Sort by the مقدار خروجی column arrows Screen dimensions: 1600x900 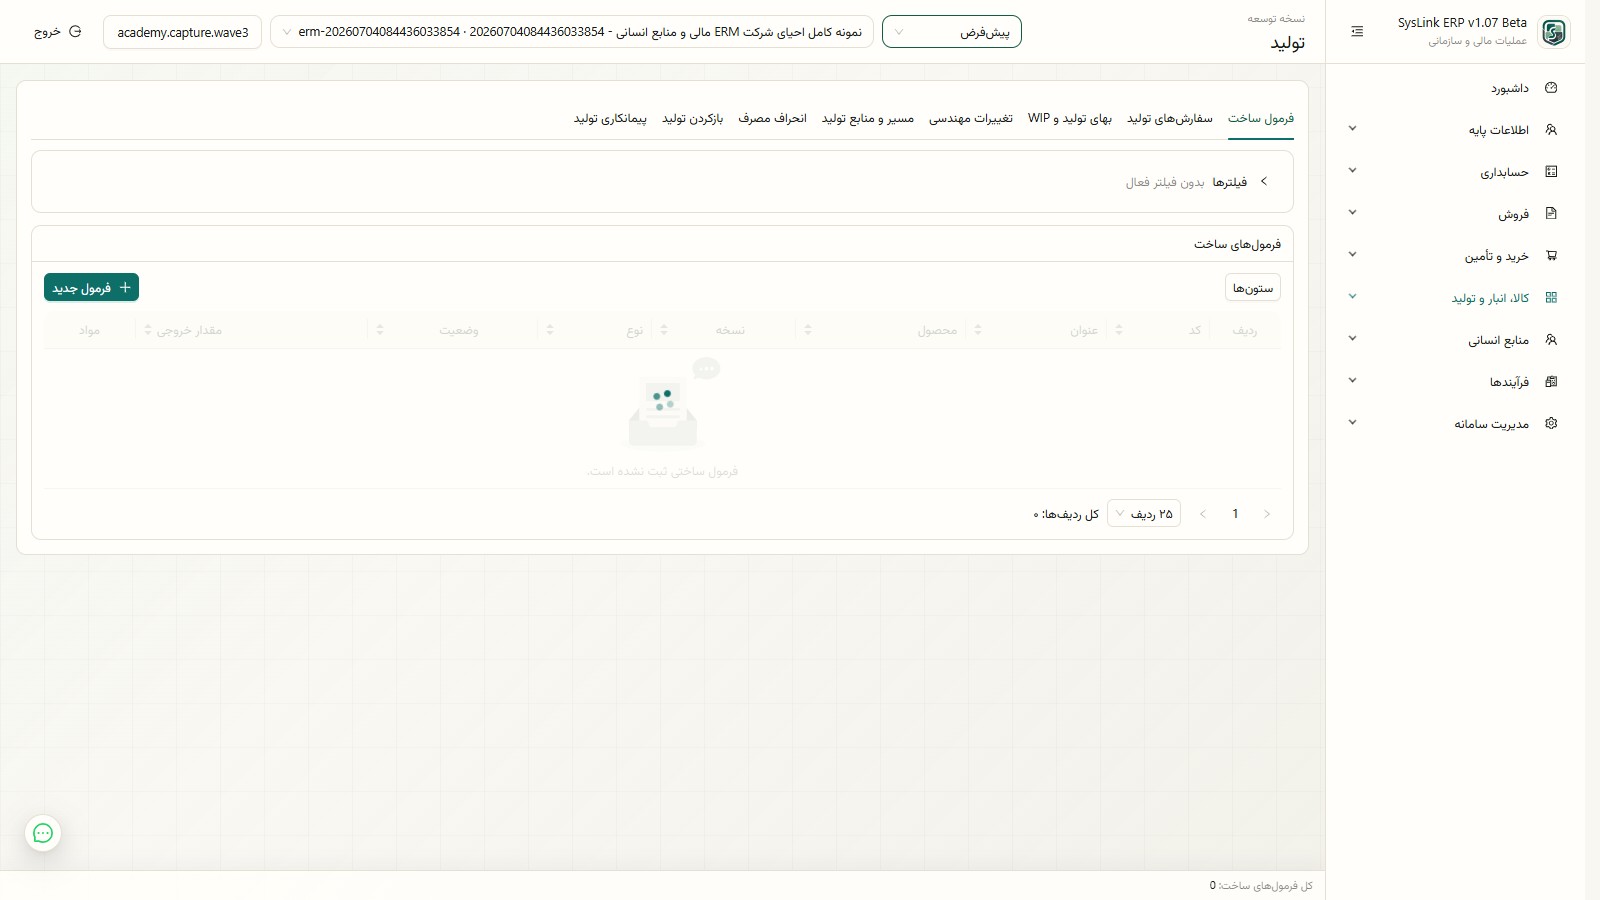(148, 330)
